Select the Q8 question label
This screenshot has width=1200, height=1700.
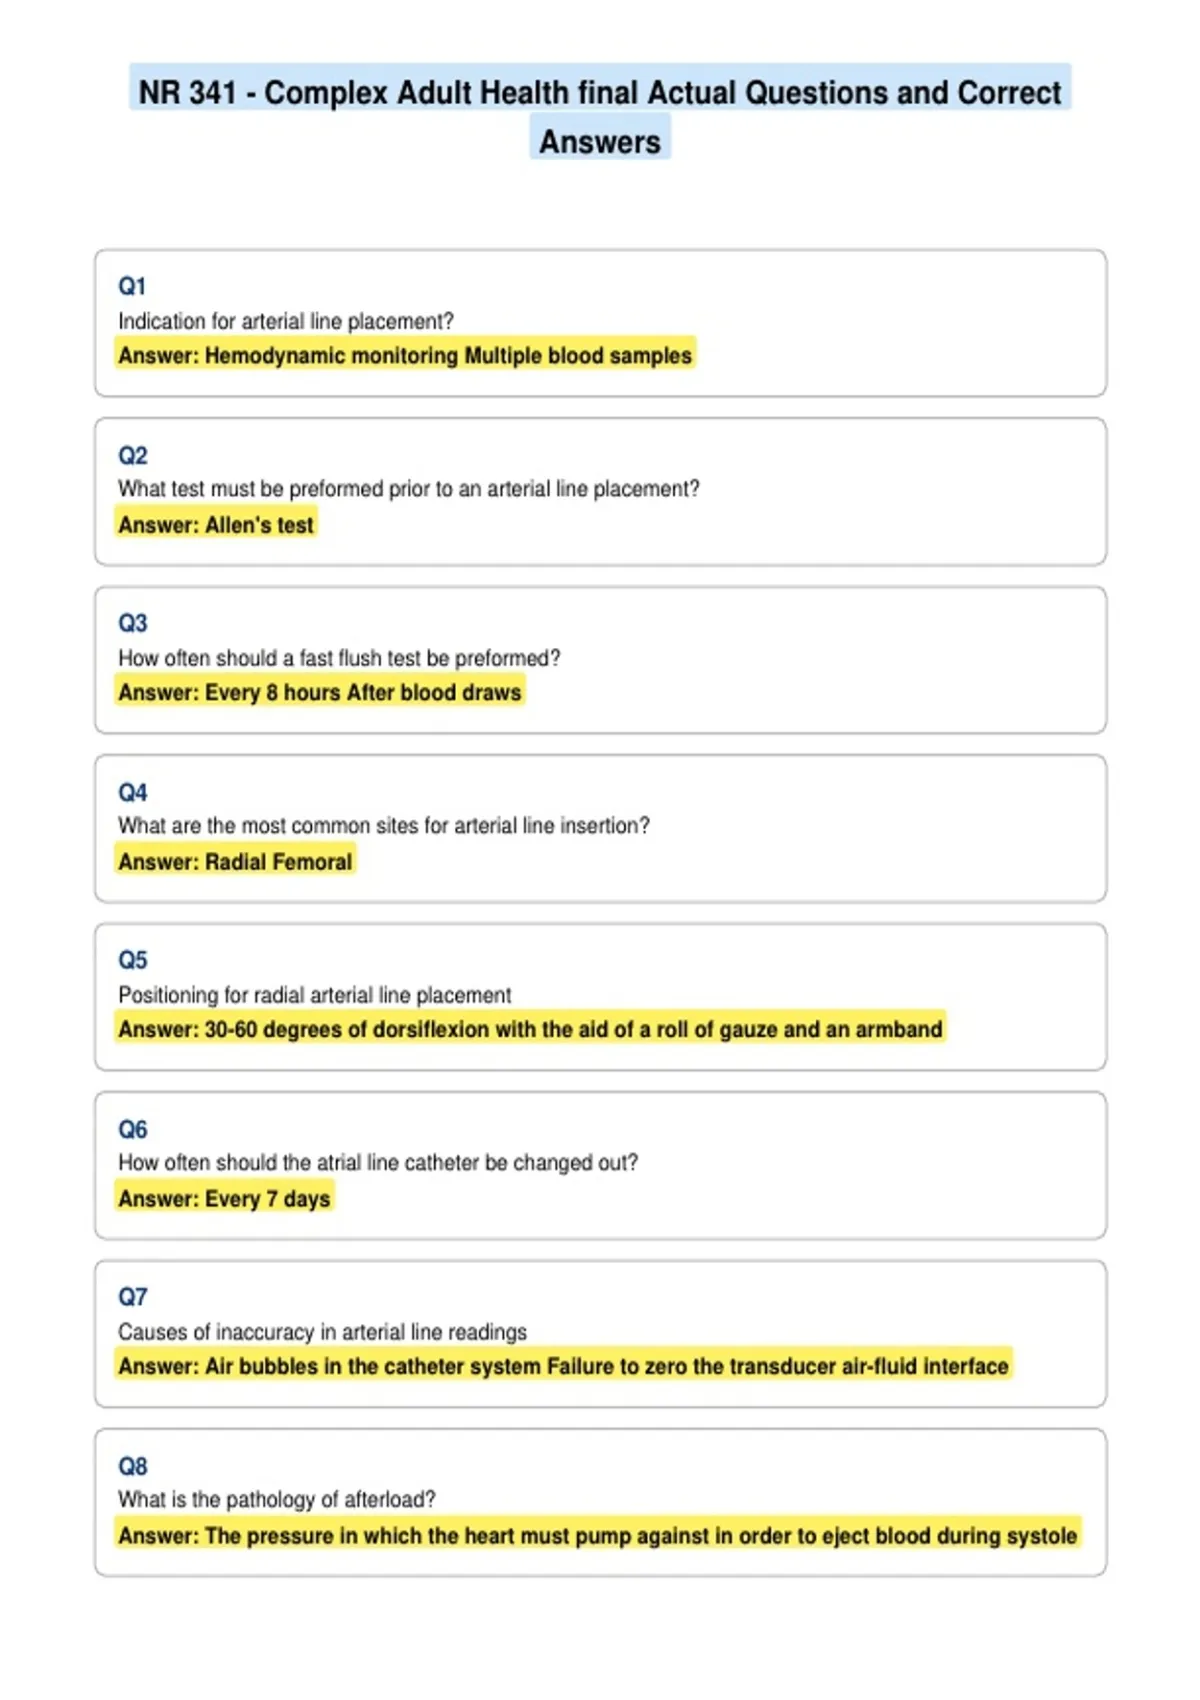pyautogui.click(x=133, y=1466)
